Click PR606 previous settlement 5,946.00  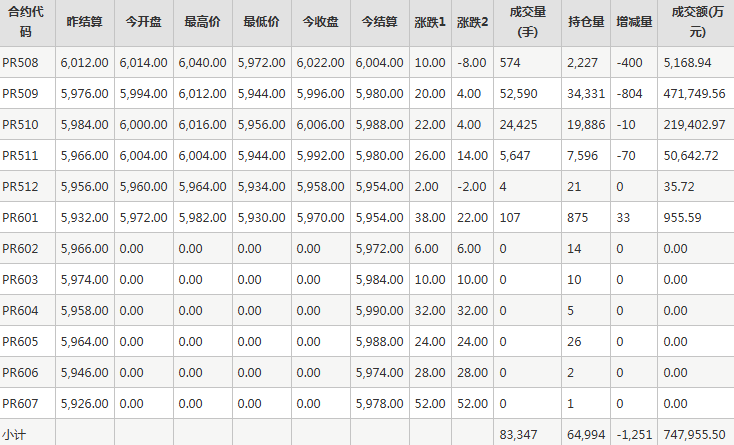[x=84, y=372]
